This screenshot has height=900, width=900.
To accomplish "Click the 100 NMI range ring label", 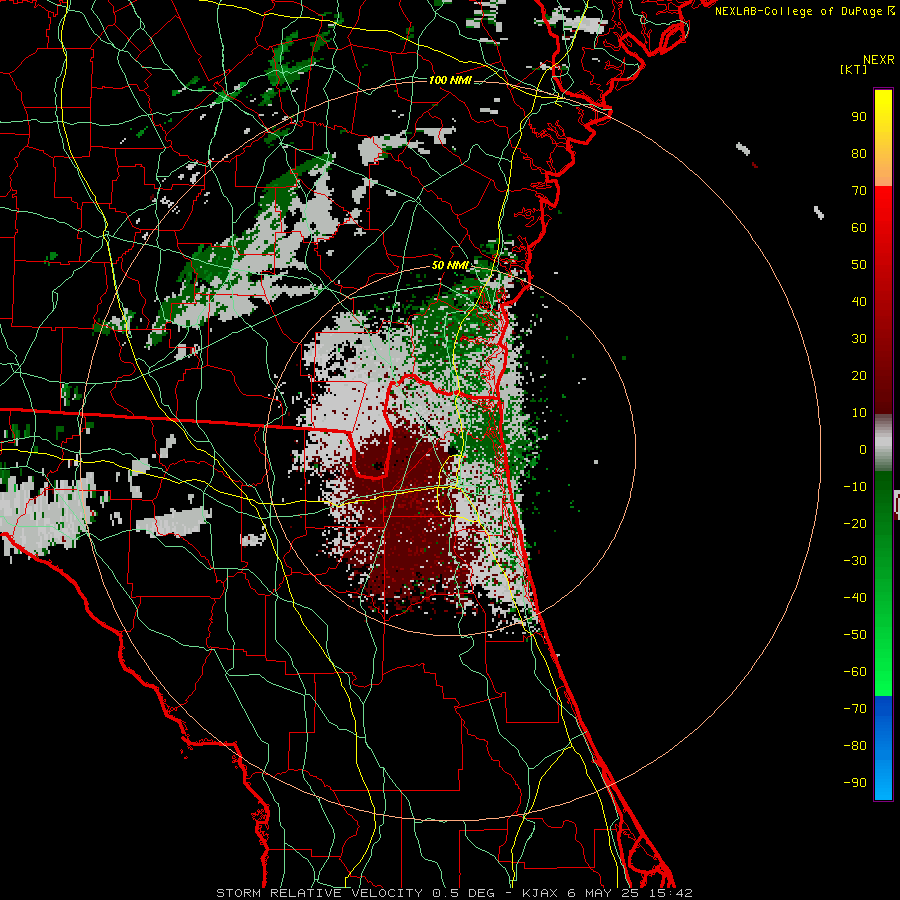I will click(450, 80).
